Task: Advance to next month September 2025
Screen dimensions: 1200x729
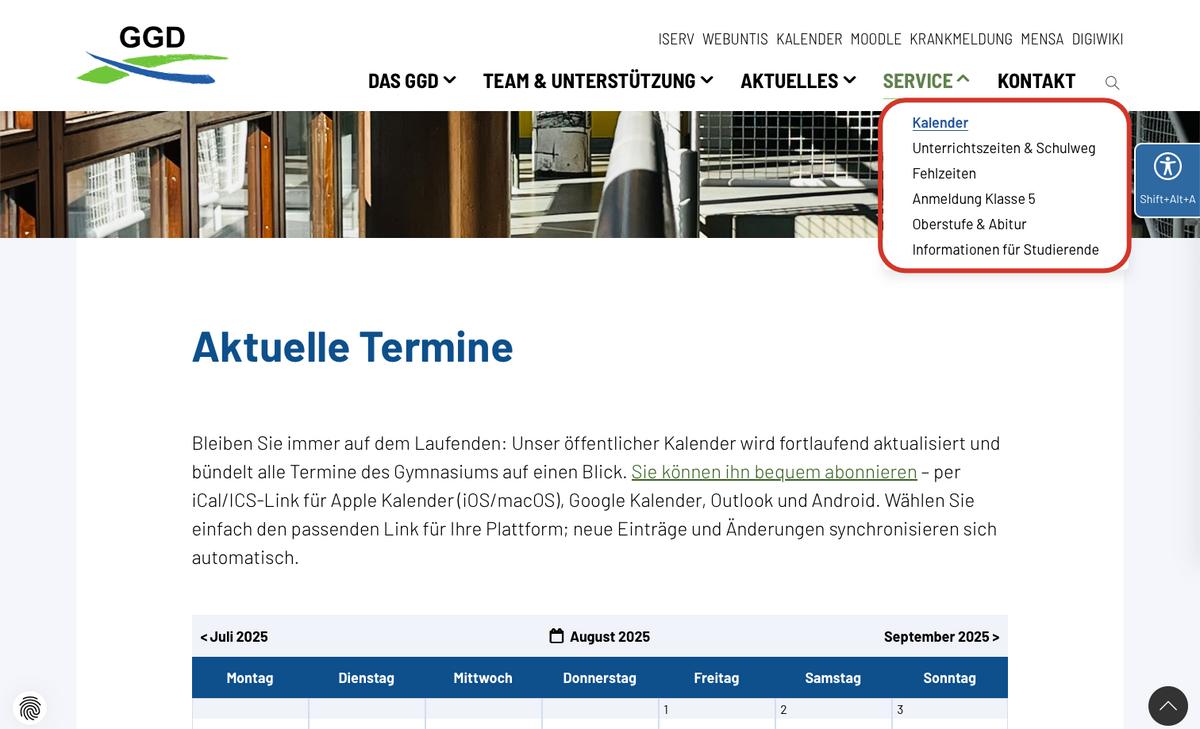Action: coord(941,636)
